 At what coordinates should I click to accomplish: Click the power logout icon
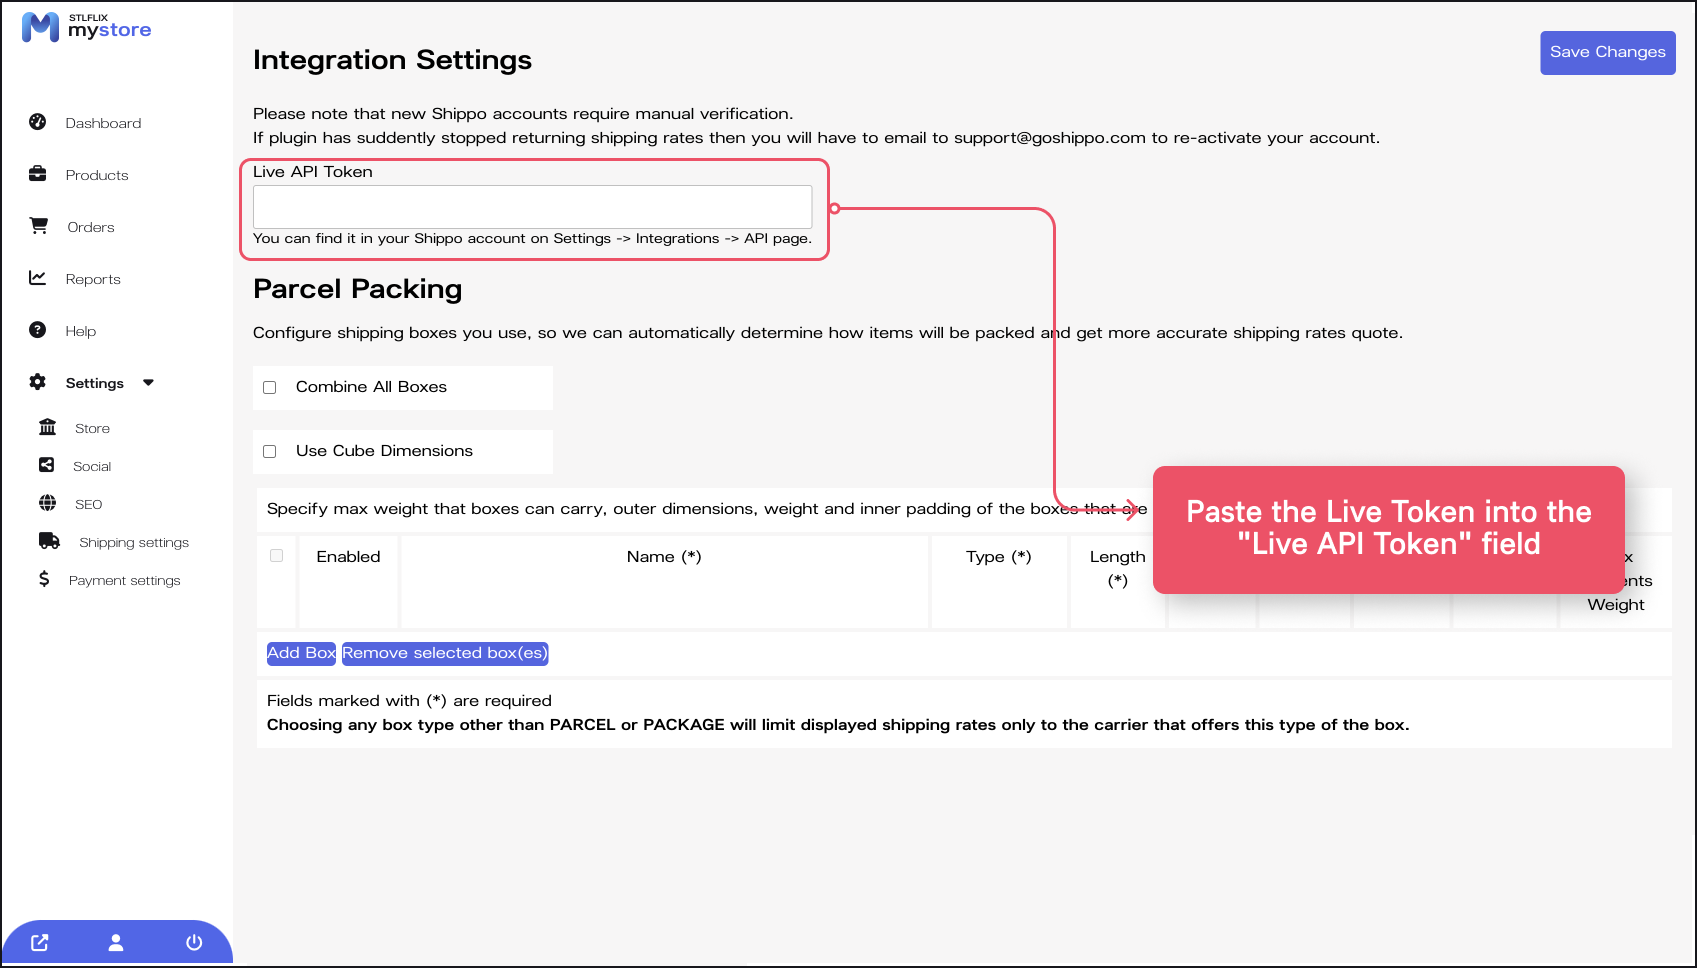pyautogui.click(x=194, y=942)
